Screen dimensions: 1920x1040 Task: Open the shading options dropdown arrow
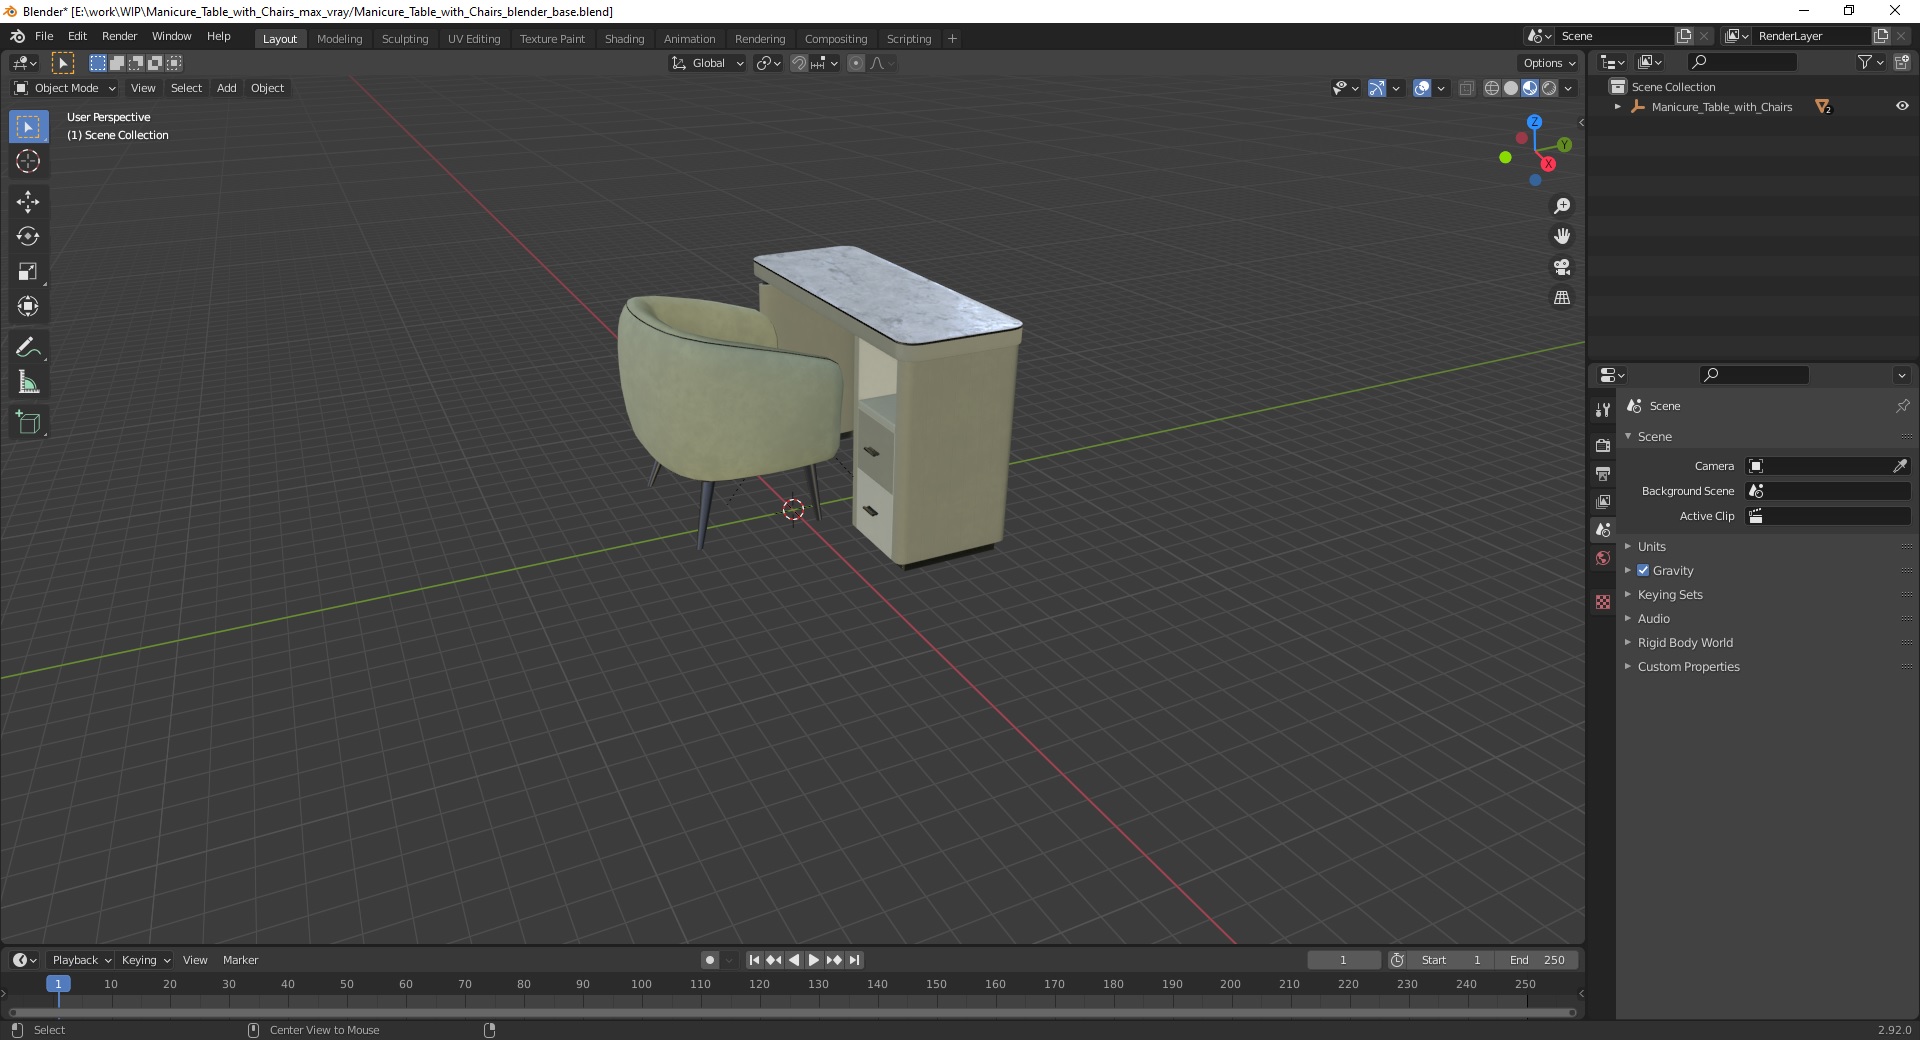tap(1569, 88)
